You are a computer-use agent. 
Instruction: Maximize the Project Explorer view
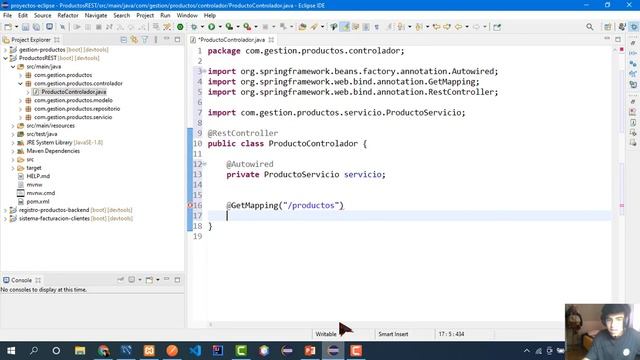pos(177,40)
